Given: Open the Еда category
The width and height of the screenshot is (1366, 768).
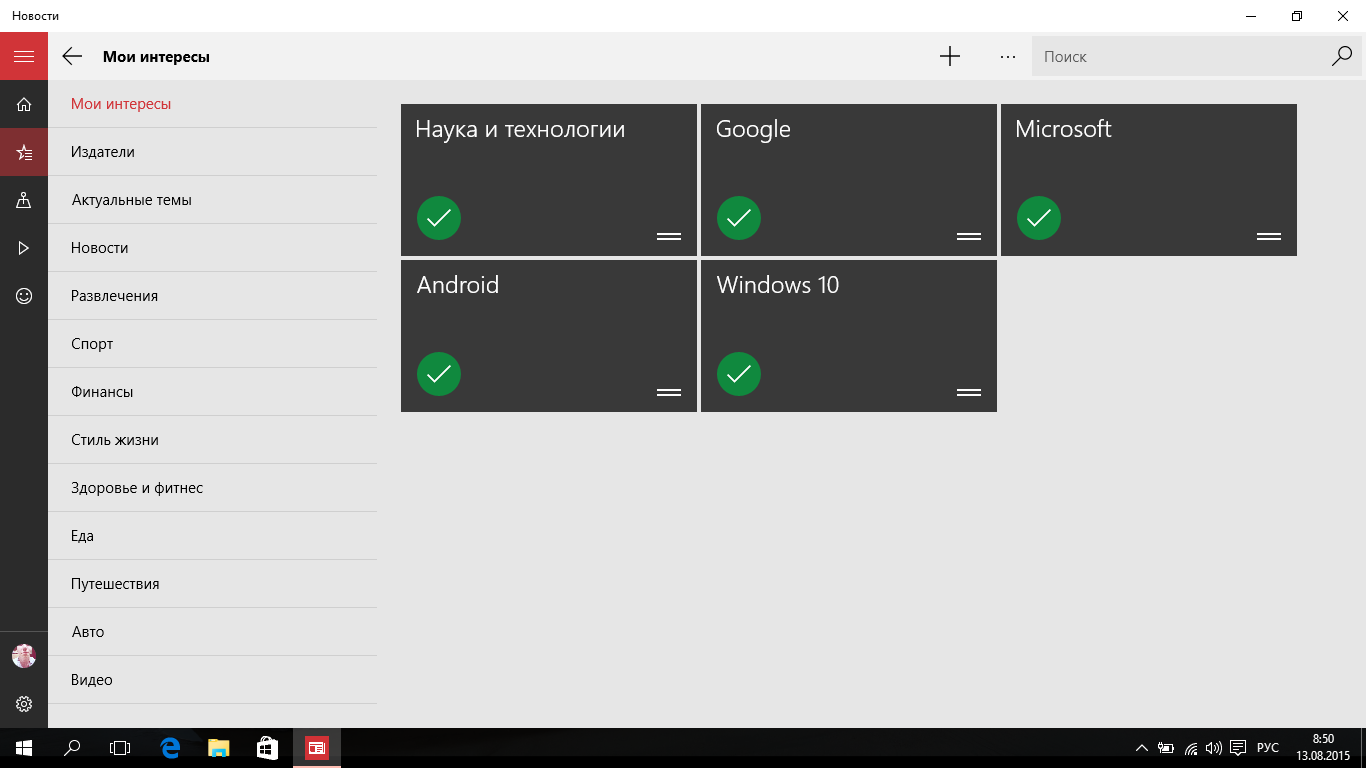Looking at the screenshot, I should coord(213,536).
